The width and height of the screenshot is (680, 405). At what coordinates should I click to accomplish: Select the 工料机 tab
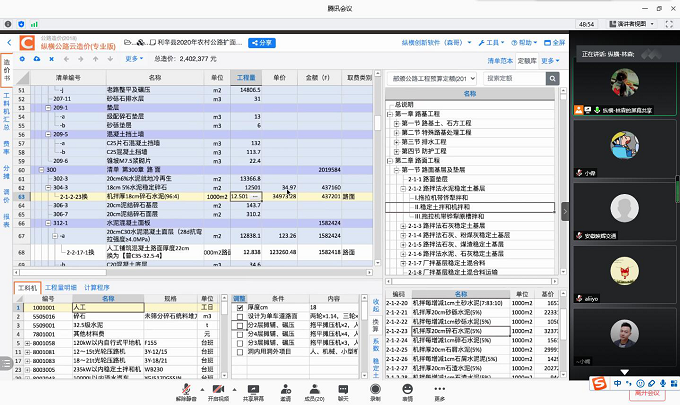pyautogui.click(x=27, y=287)
